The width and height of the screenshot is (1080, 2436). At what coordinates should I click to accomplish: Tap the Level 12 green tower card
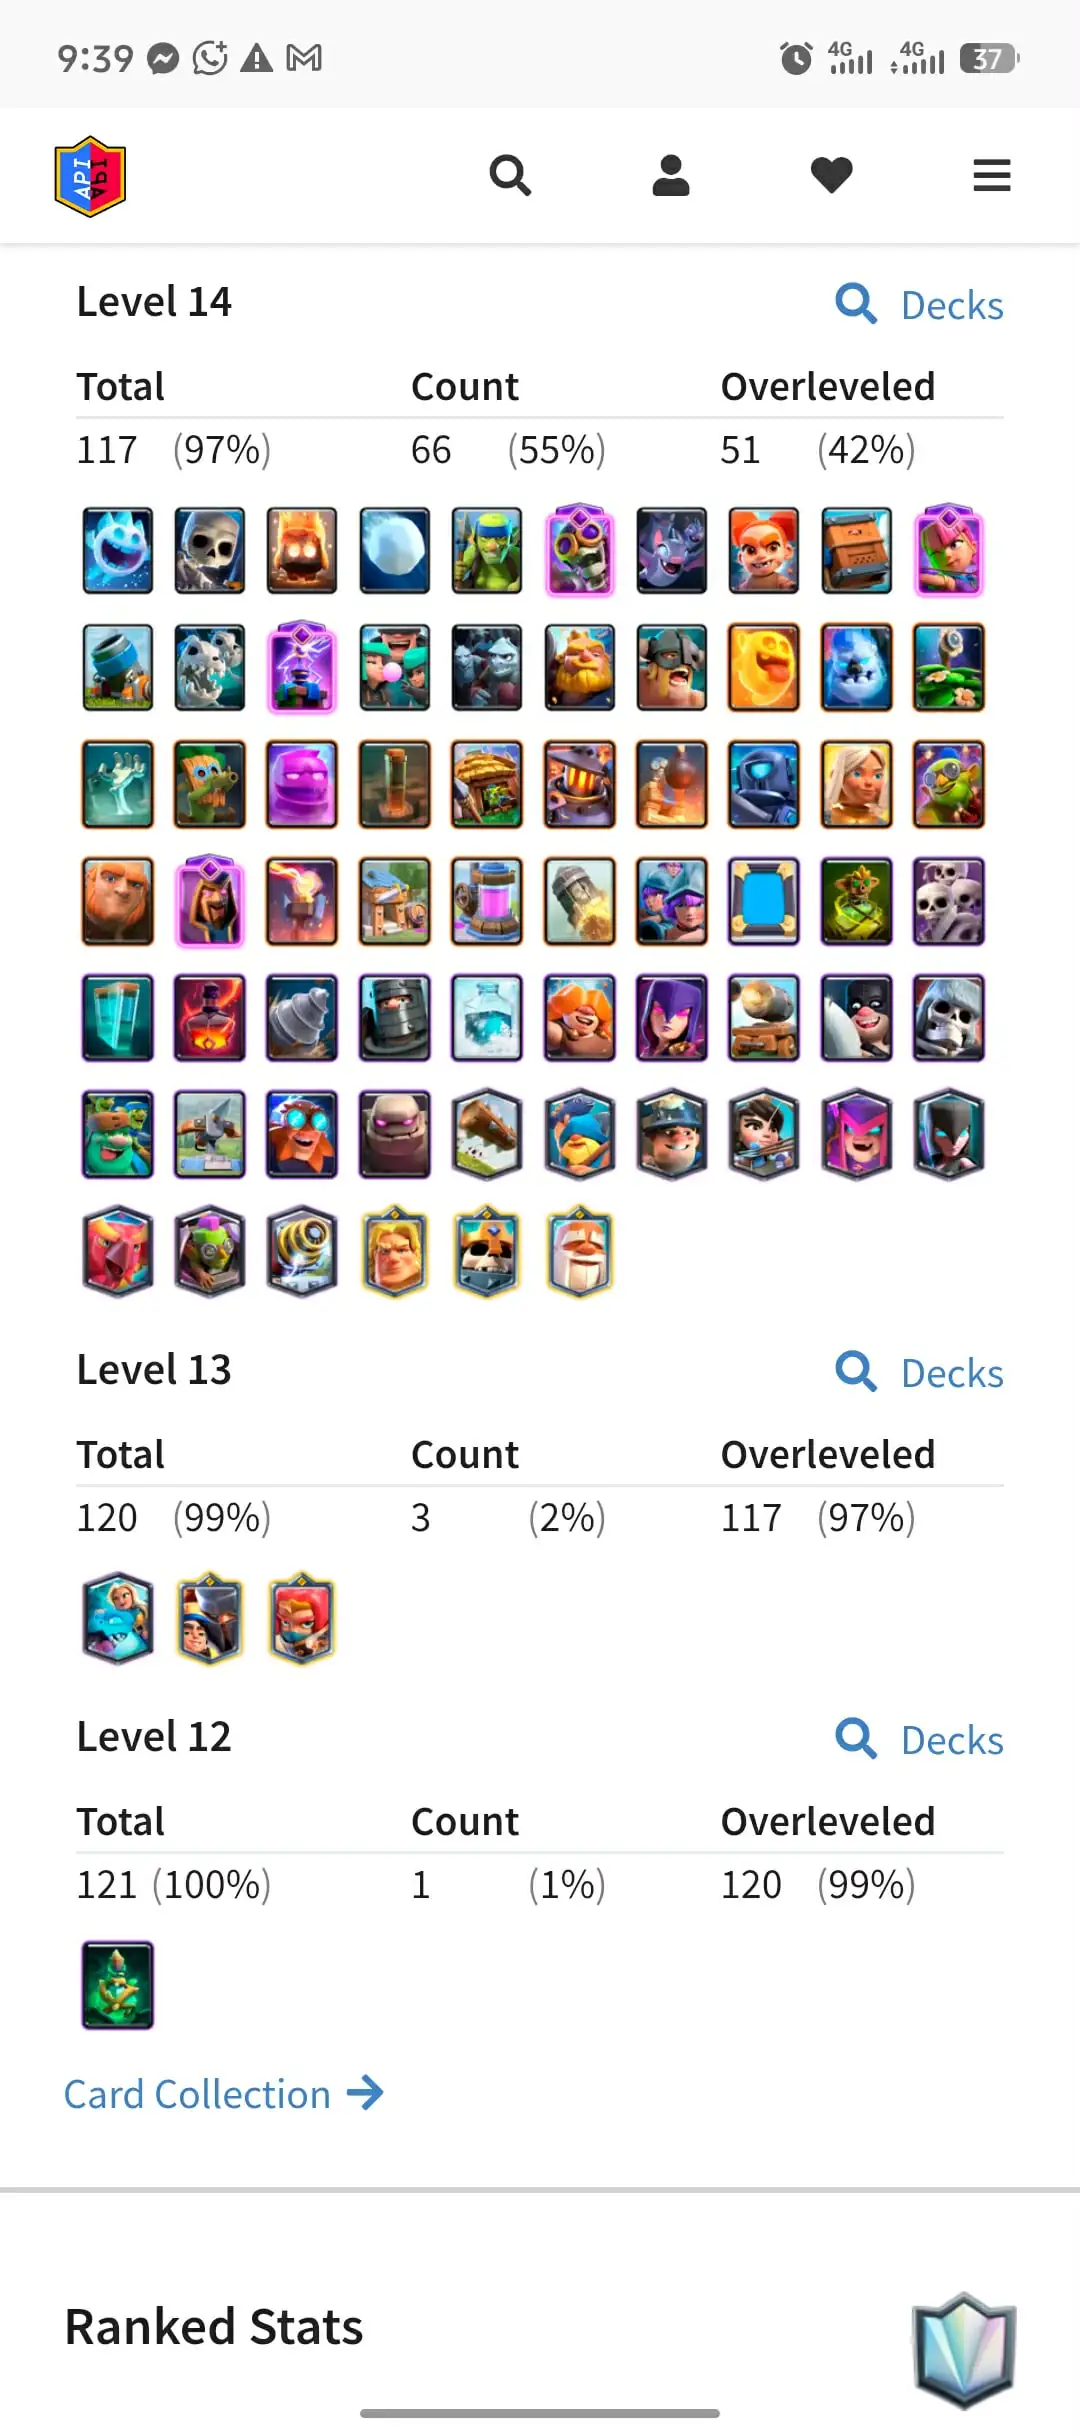[x=118, y=1985]
